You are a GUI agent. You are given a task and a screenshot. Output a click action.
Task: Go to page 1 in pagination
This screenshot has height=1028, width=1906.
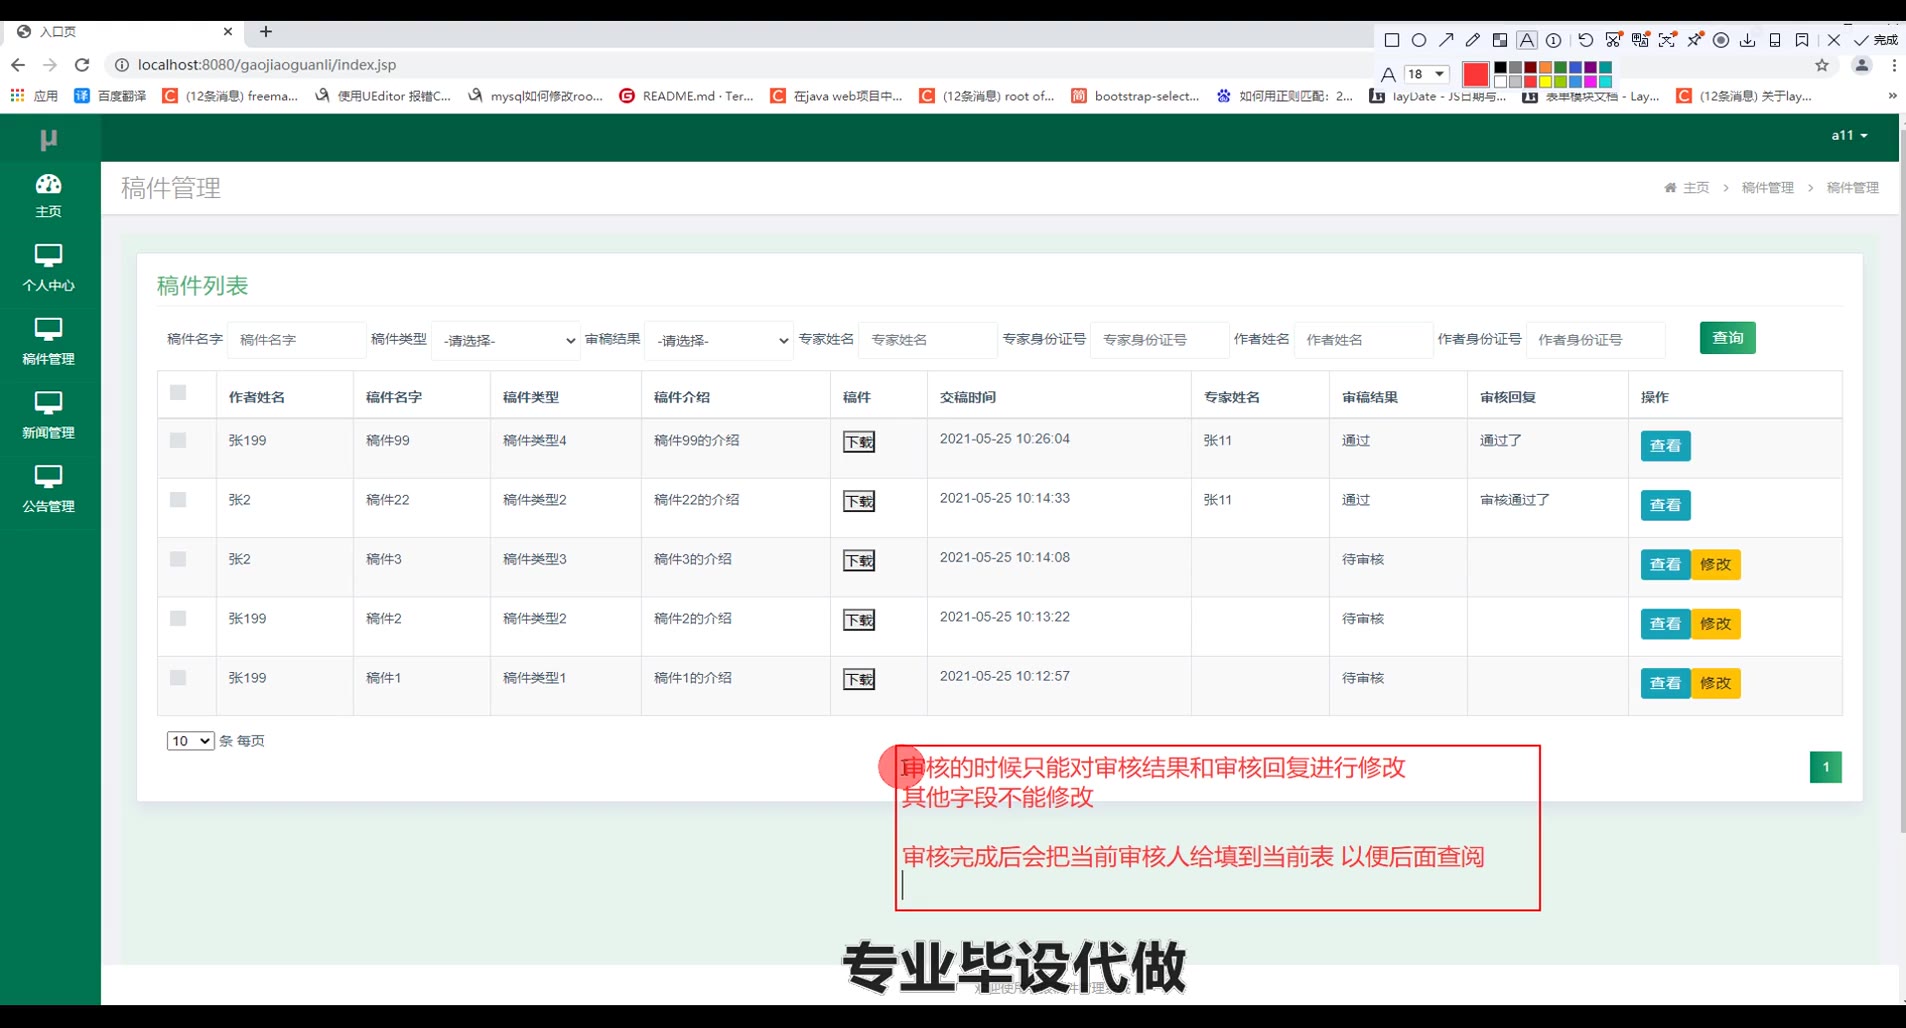(1825, 767)
